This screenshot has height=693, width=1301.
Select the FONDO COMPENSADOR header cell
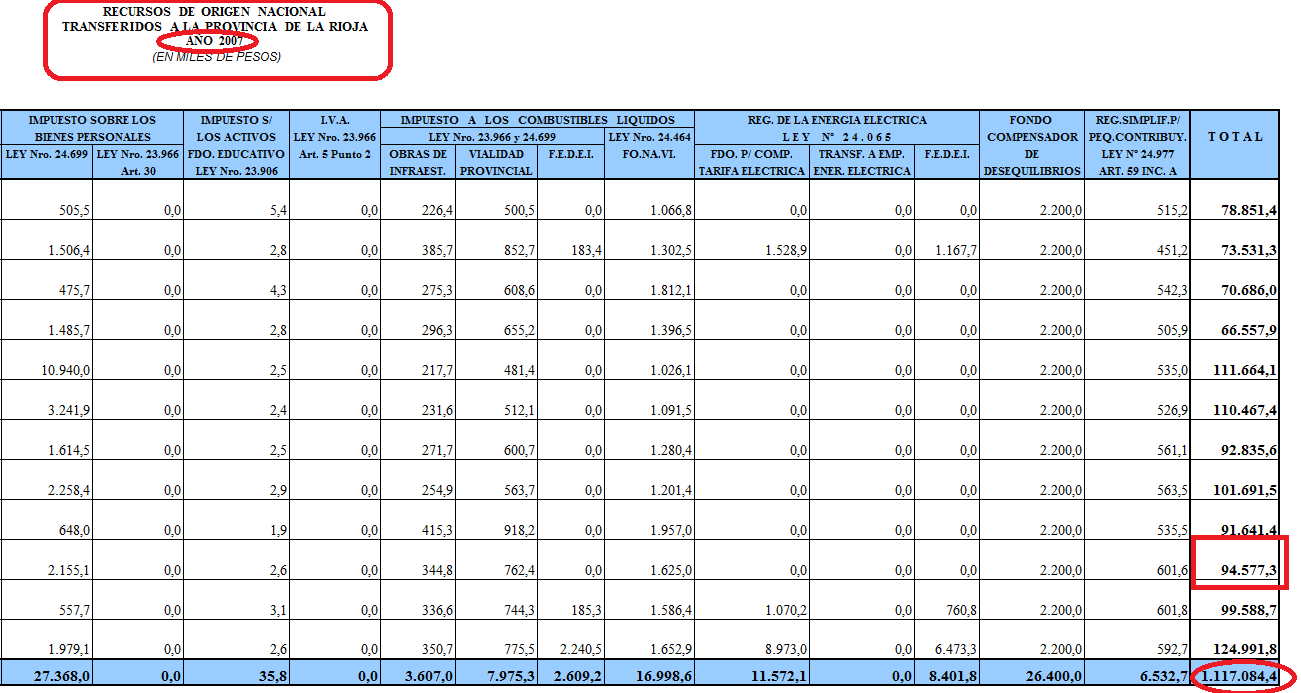click(1031, 137)
